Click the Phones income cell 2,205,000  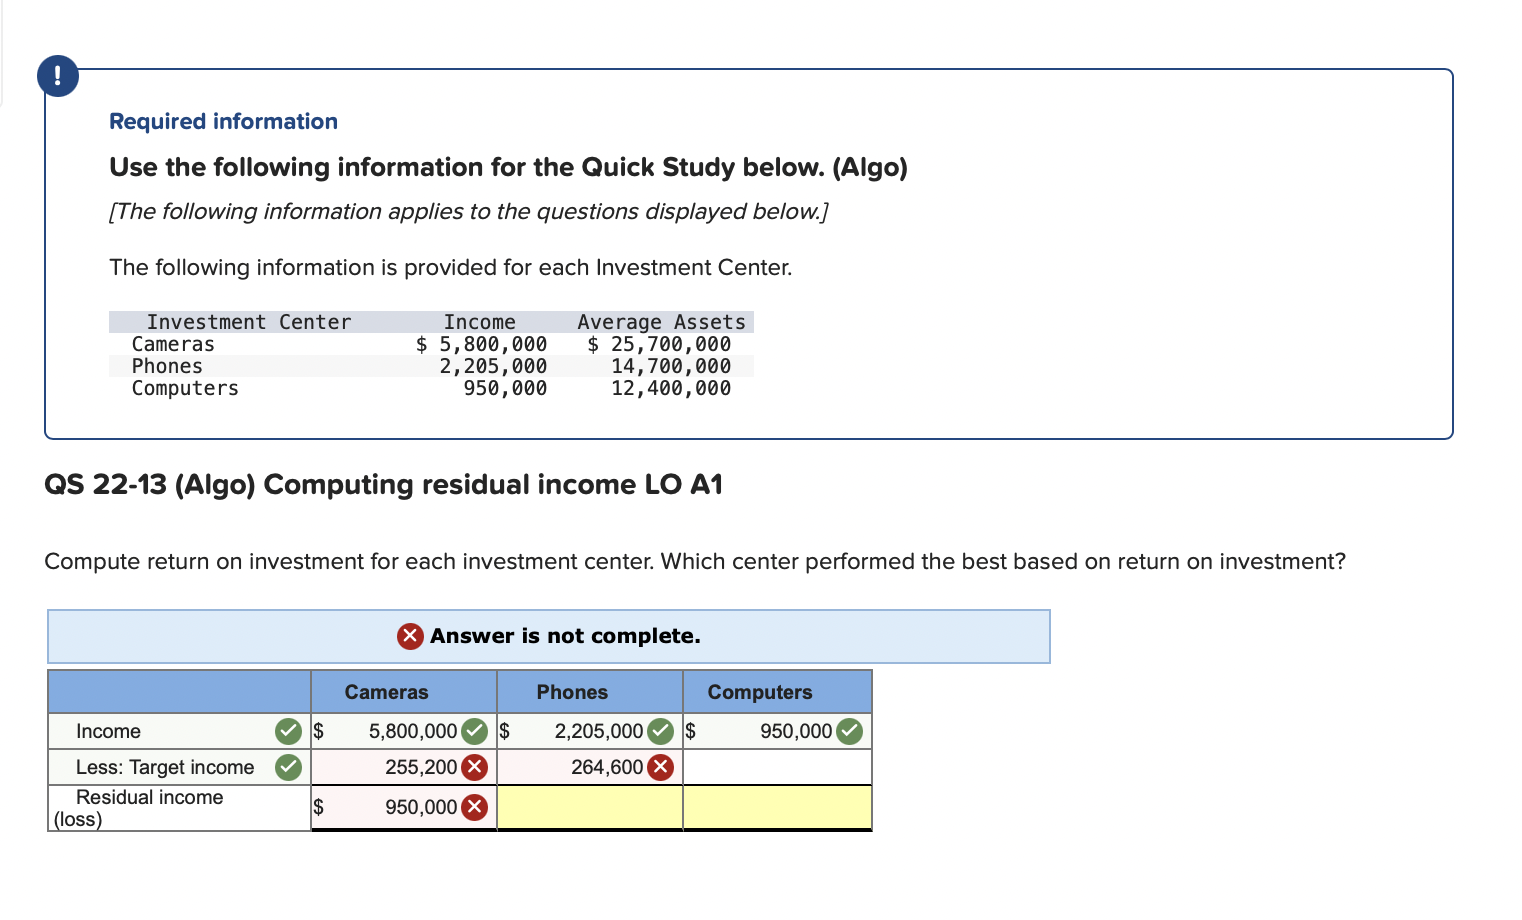(x=590, y=731)
